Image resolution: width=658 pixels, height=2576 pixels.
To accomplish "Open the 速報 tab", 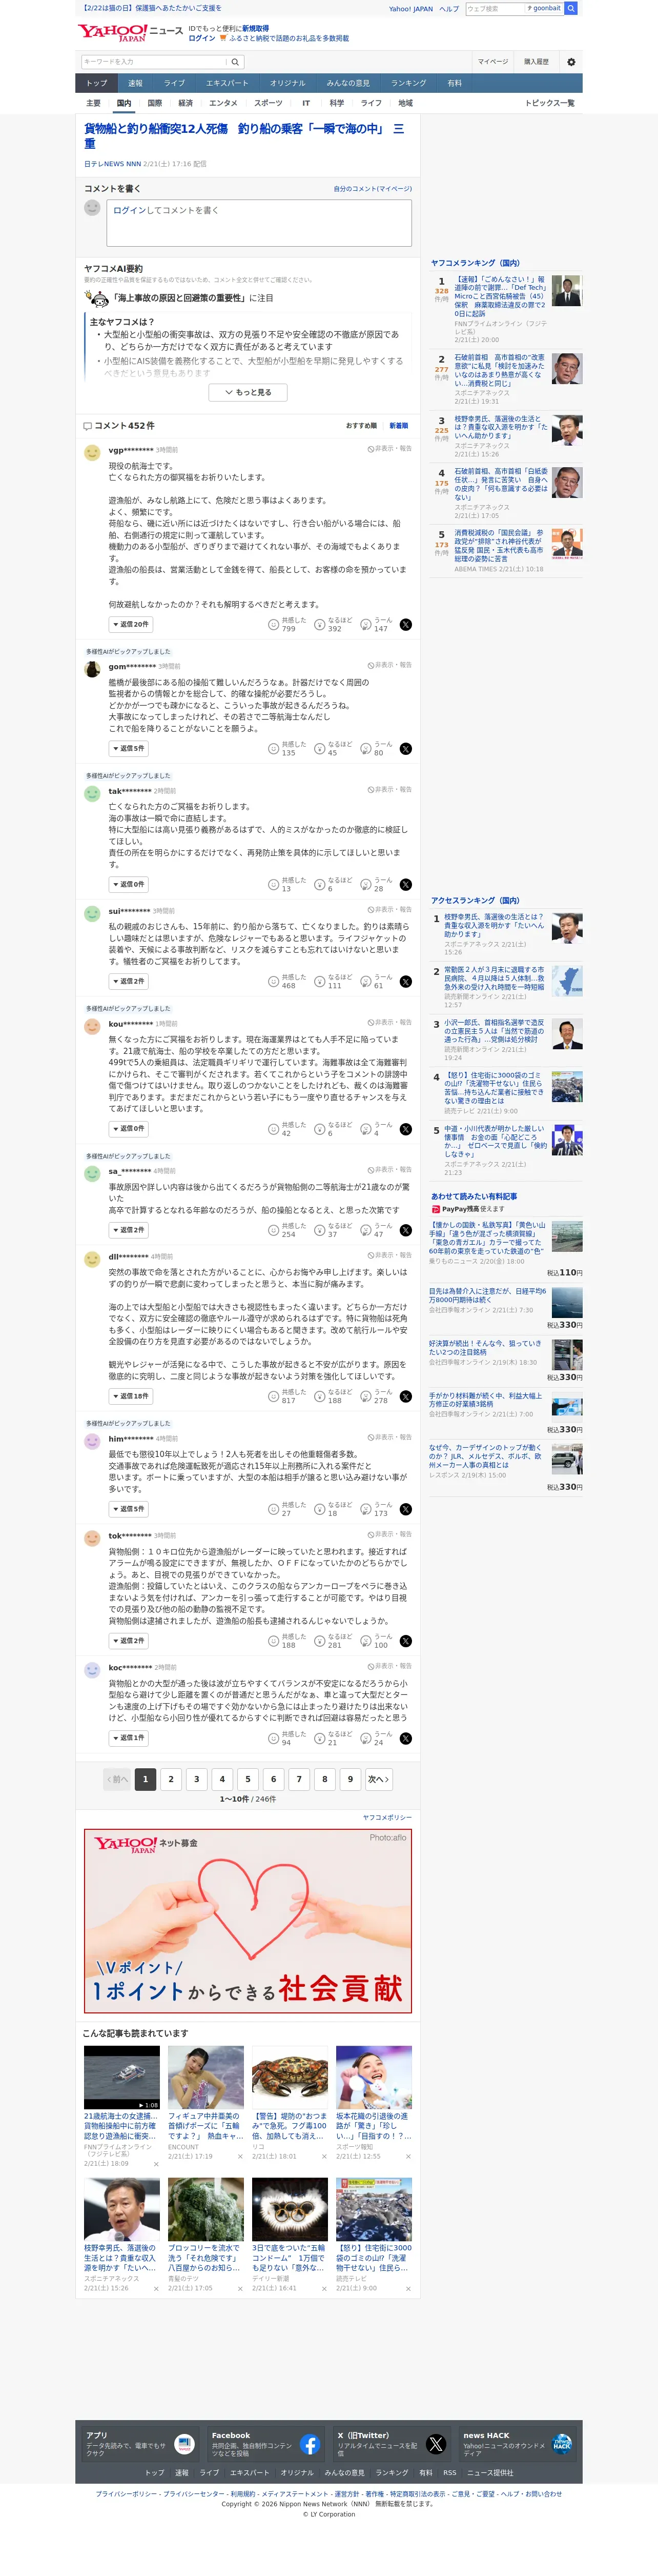I will click(135, 83).
